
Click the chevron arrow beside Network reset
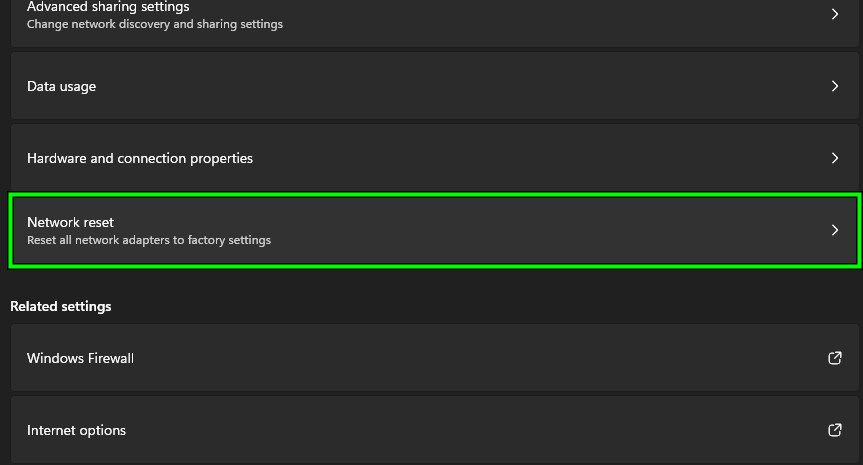pyautogui.click(x=835, y=230)
